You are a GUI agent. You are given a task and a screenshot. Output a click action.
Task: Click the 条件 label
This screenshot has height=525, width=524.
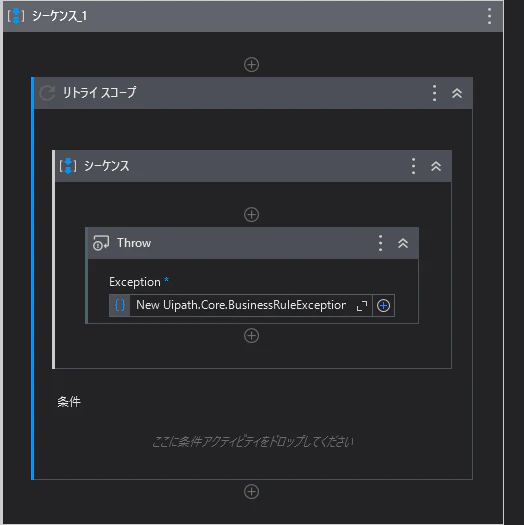tap(69, 402)
